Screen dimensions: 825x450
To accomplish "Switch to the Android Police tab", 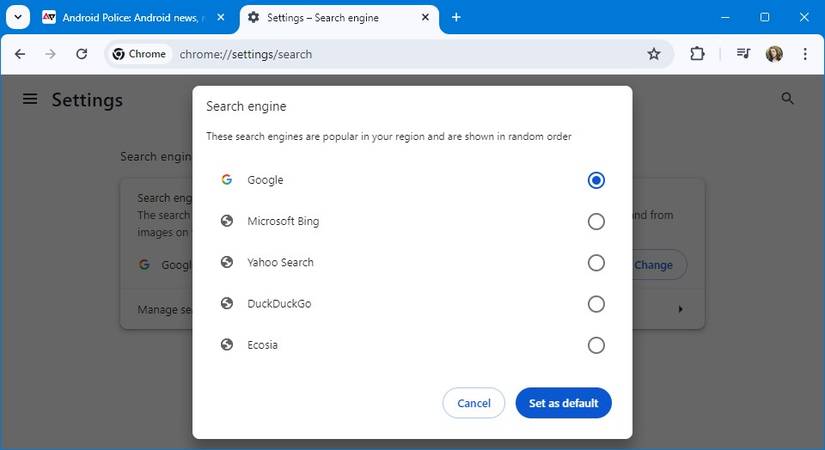I will (x=135, y=17).
